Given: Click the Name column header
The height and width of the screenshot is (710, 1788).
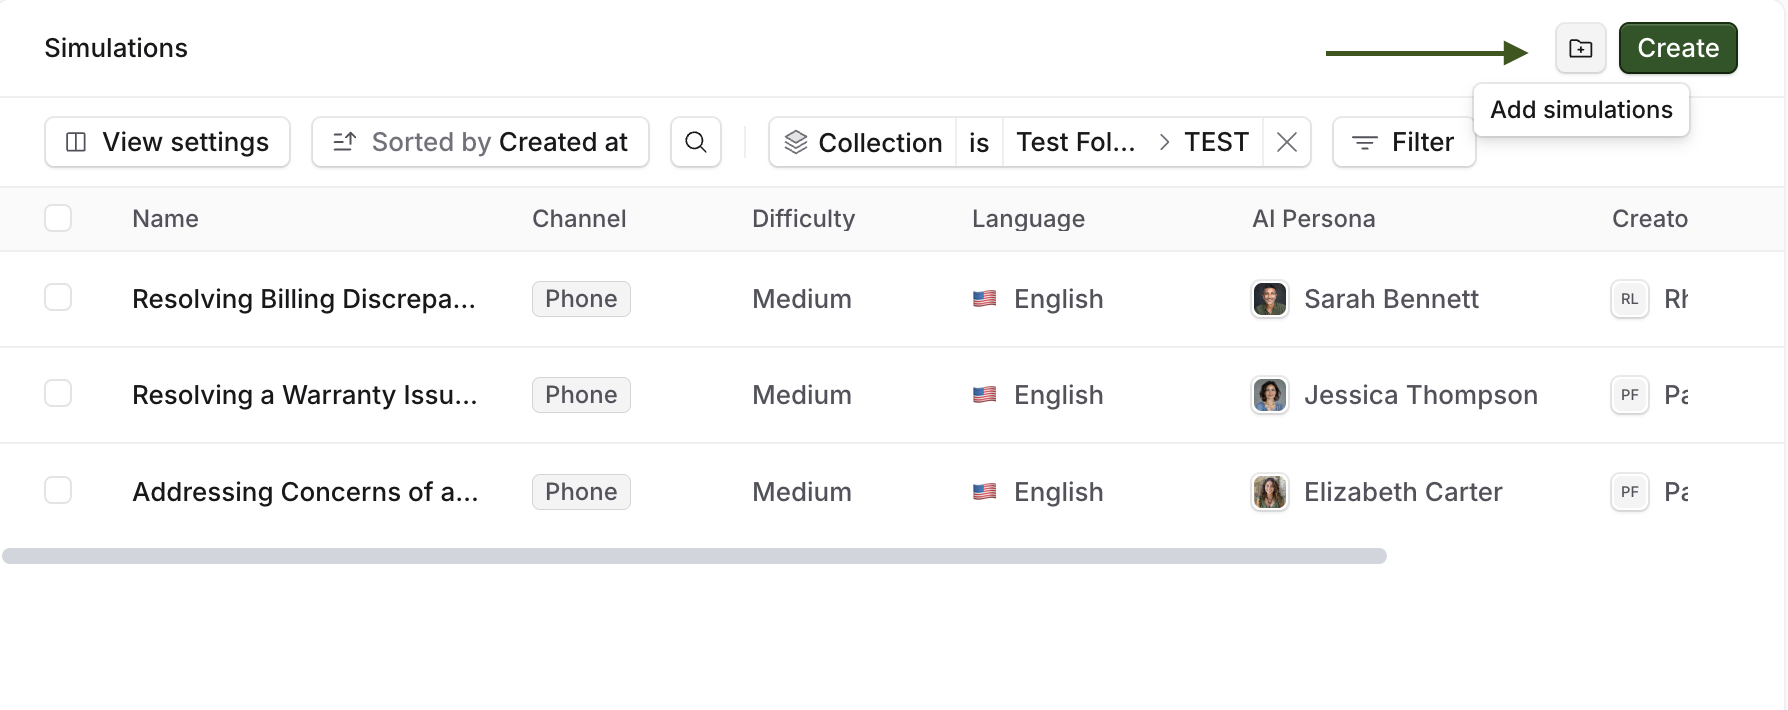Looking at the screenshot, I should [x=165, y=219].
